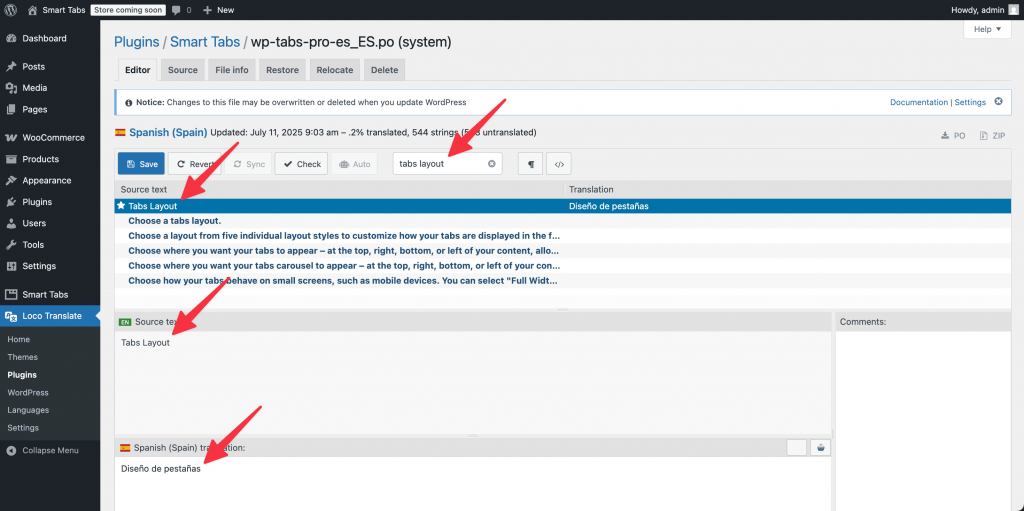Click the Spanish (Spain) language link

pyautogui.click(x=168, y=132)
